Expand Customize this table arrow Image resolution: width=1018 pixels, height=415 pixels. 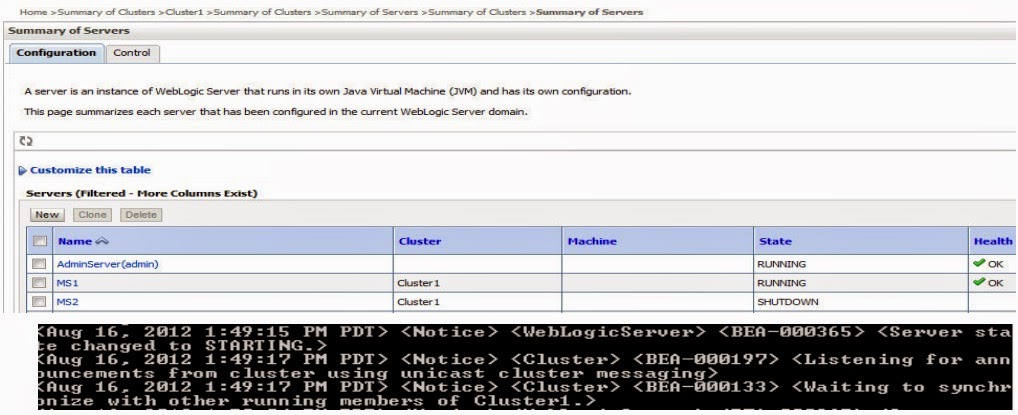click(23, 171)
